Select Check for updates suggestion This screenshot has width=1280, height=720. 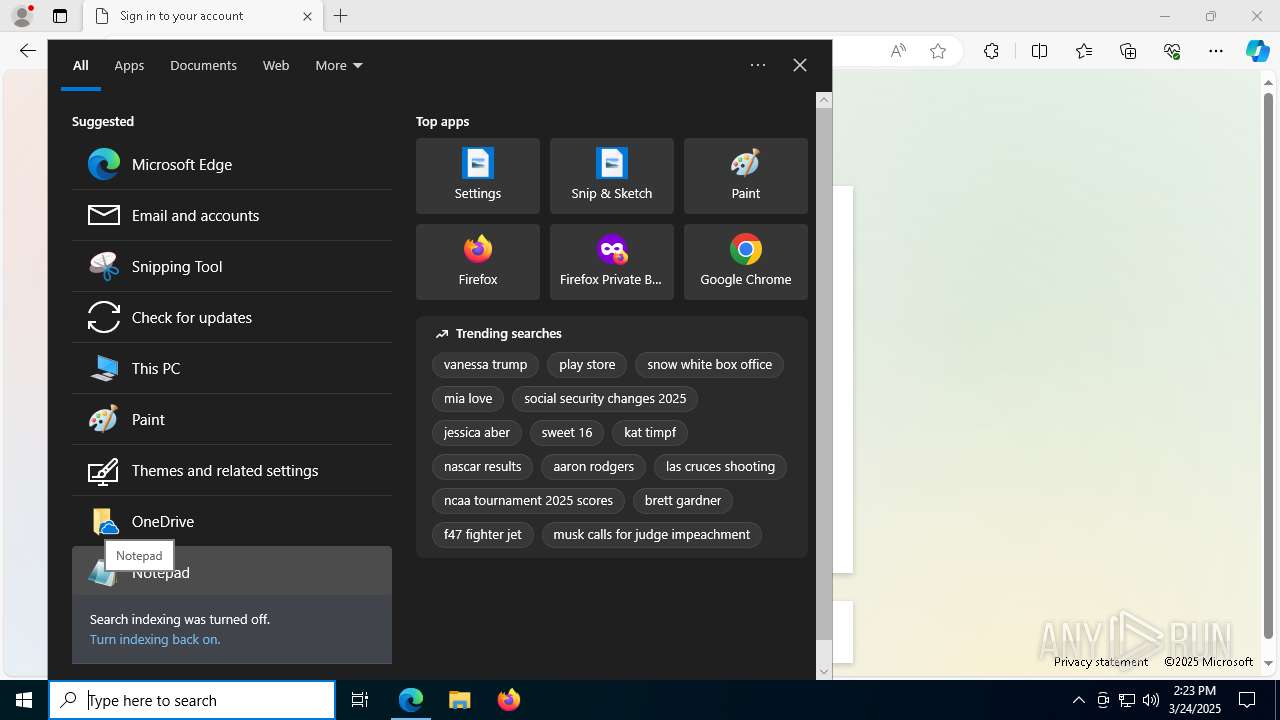point(231,317)
